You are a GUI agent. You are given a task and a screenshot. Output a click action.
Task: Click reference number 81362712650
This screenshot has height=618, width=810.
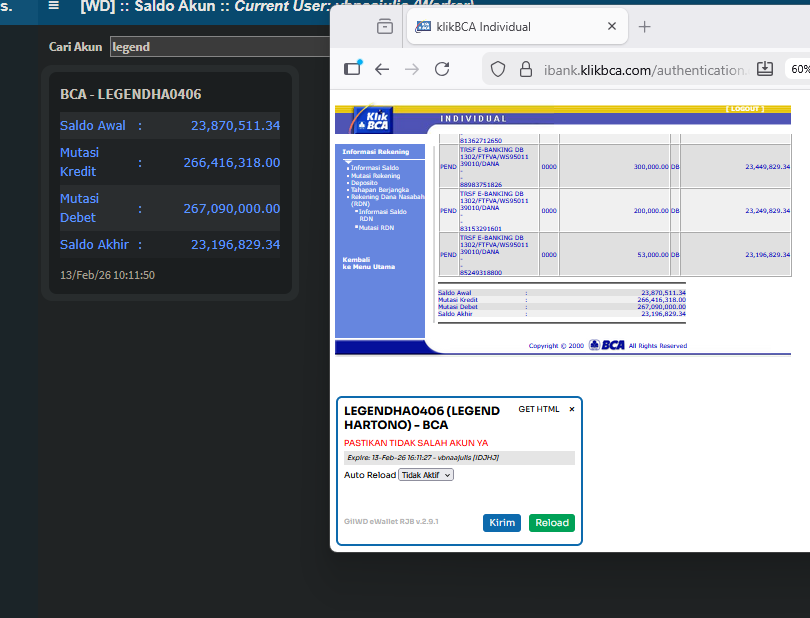481,141
